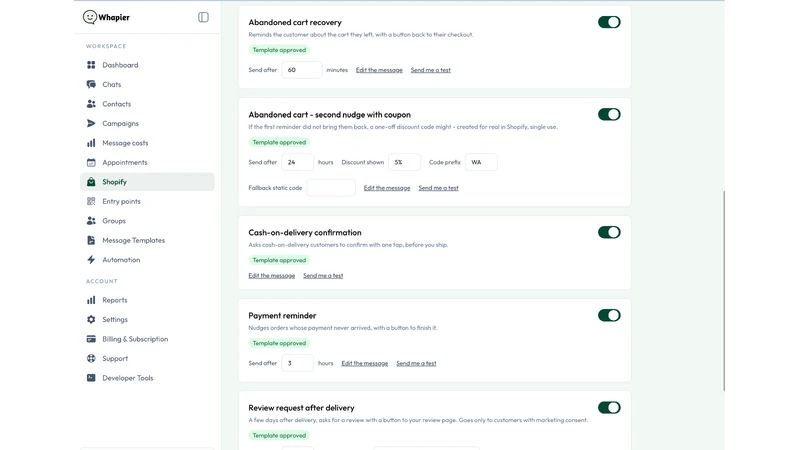Open the Campaigns menu item

pyautogui.click(x=147, y=123)
